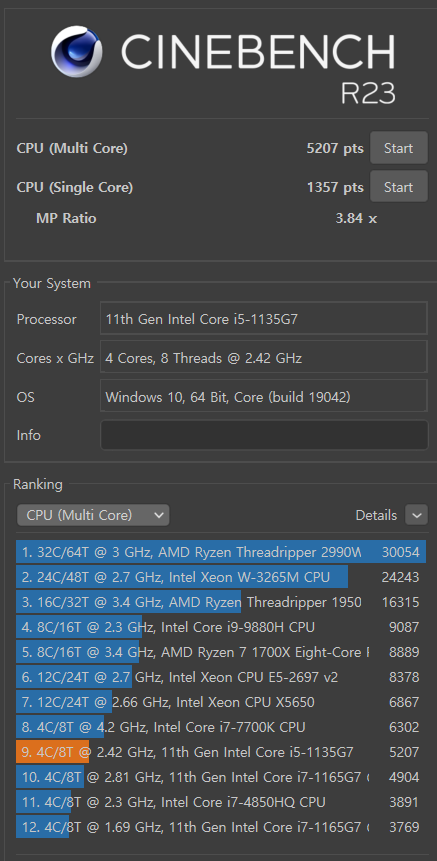Viewport: 437px width, 861px height.
Task: Select ranking row Threadripper 1950 16C/32T
Action: [x=221, y=602]
